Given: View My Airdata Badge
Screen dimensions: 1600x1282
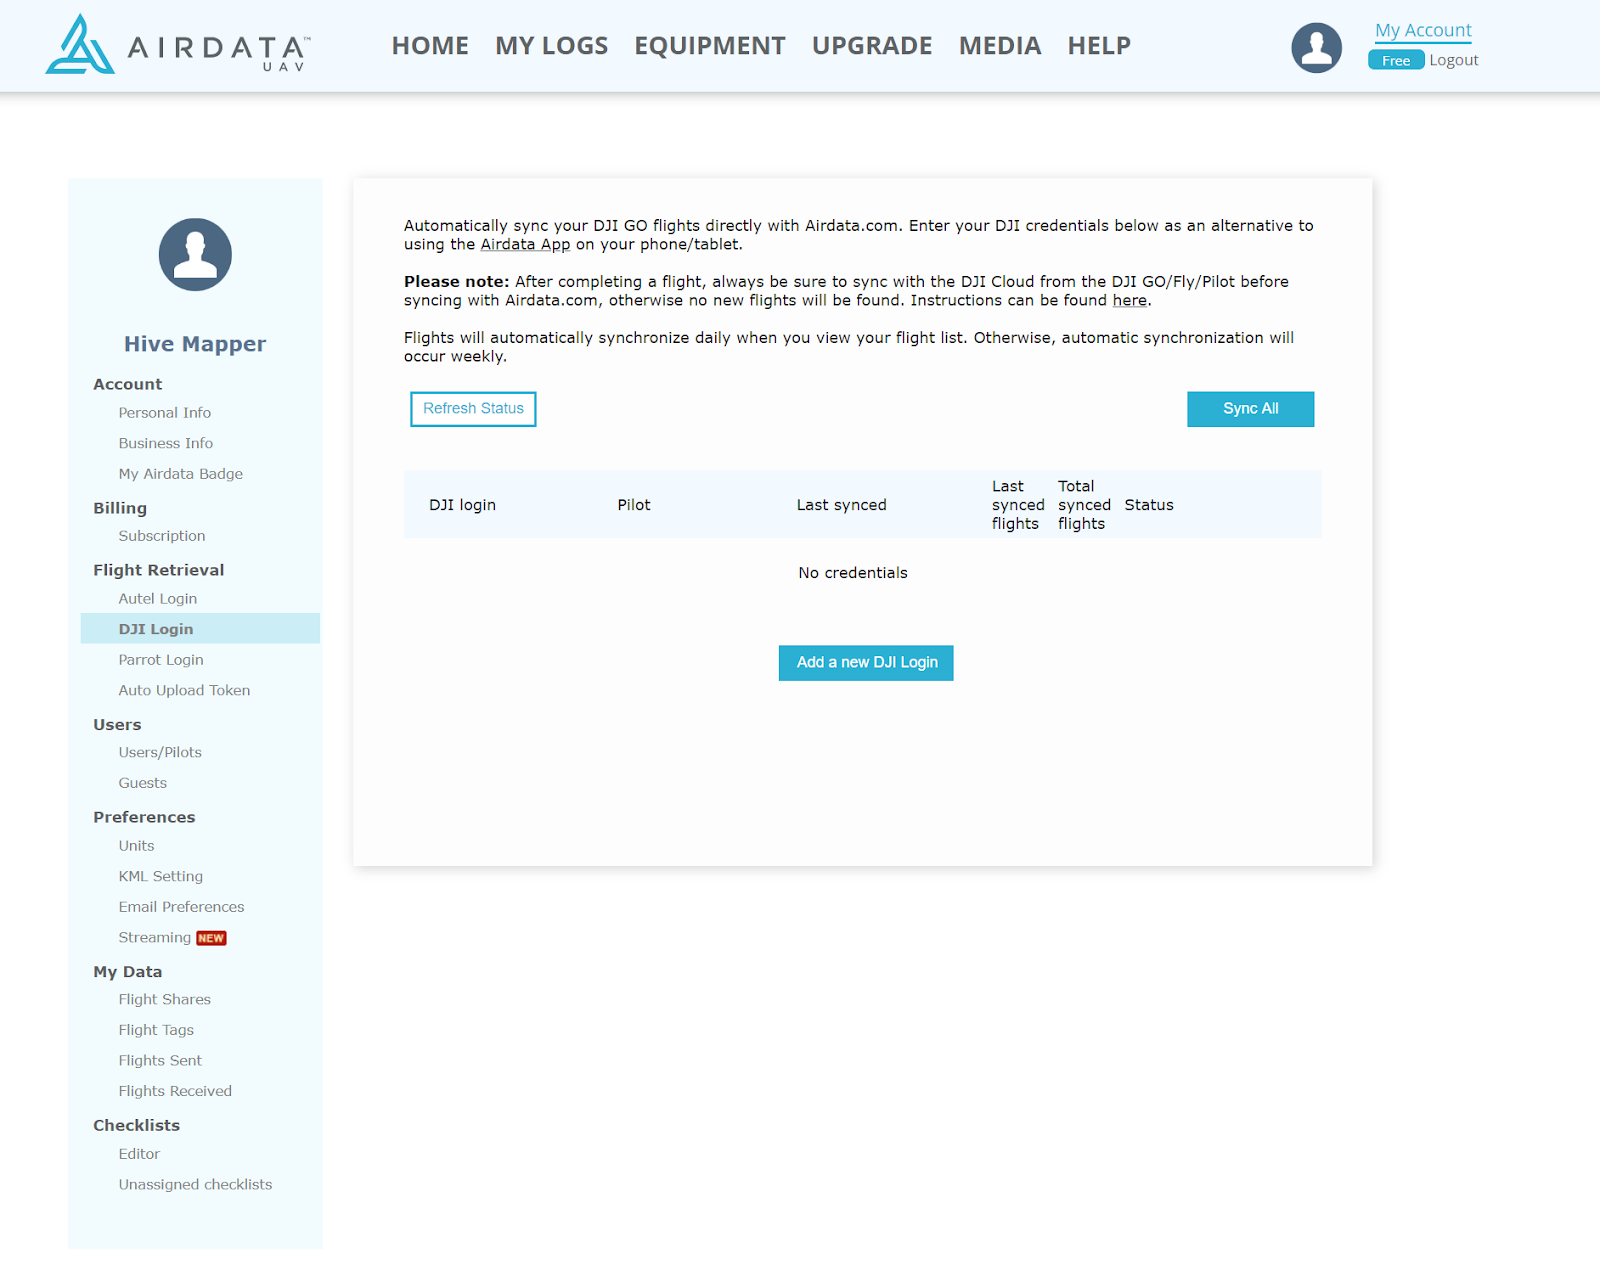Looking at the screenshot, I should [181, 474].
